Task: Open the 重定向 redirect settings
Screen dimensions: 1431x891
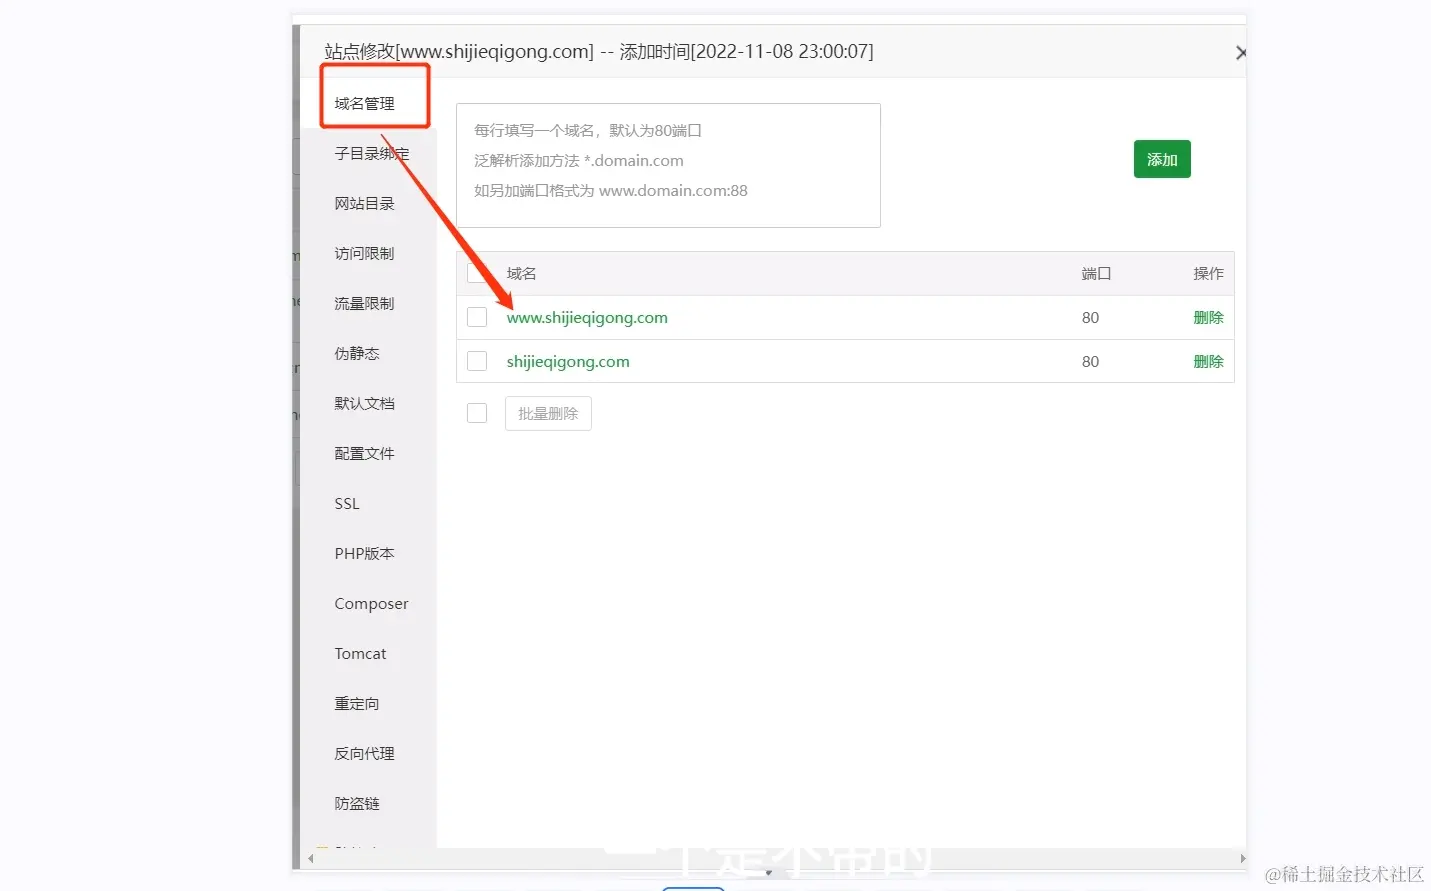Action: (x=356, y=703)
